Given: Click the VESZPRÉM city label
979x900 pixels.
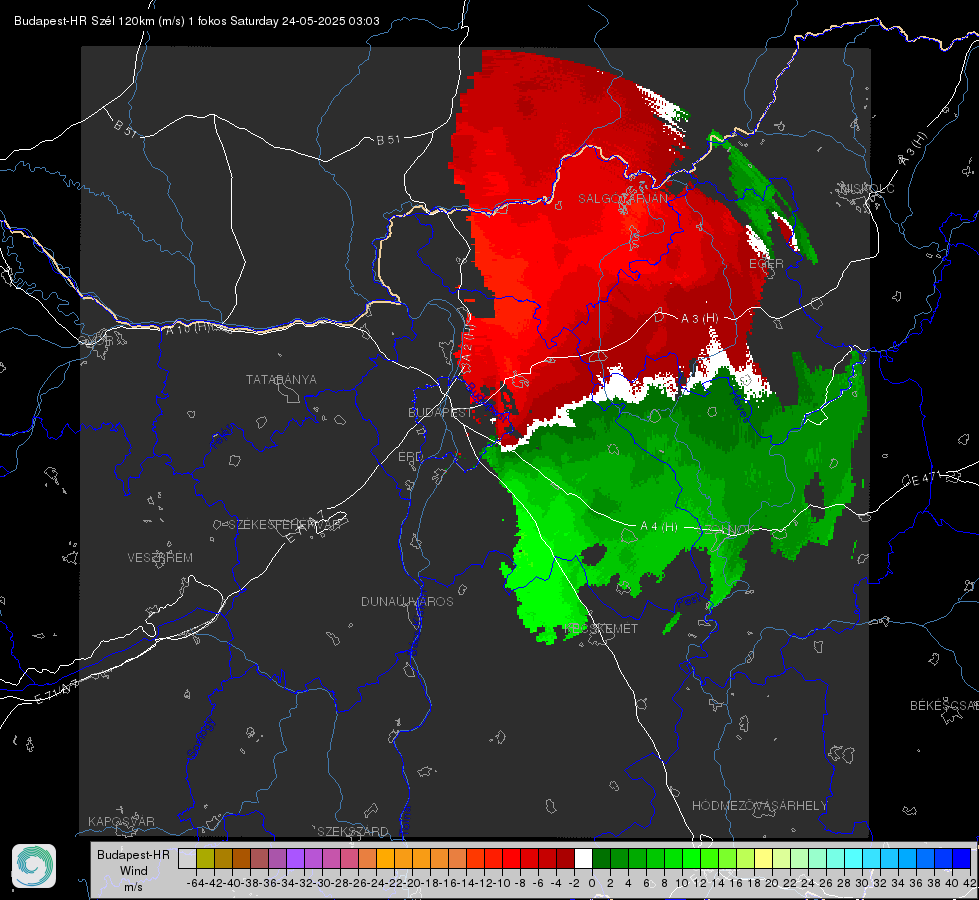Looking at the screenshot, I should 160,557.
